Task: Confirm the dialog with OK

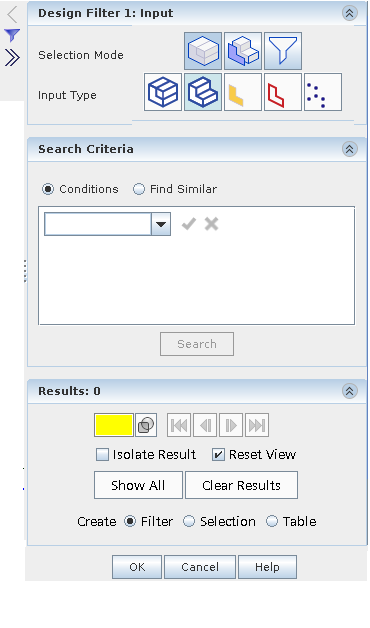Action: tap(137, 567)
